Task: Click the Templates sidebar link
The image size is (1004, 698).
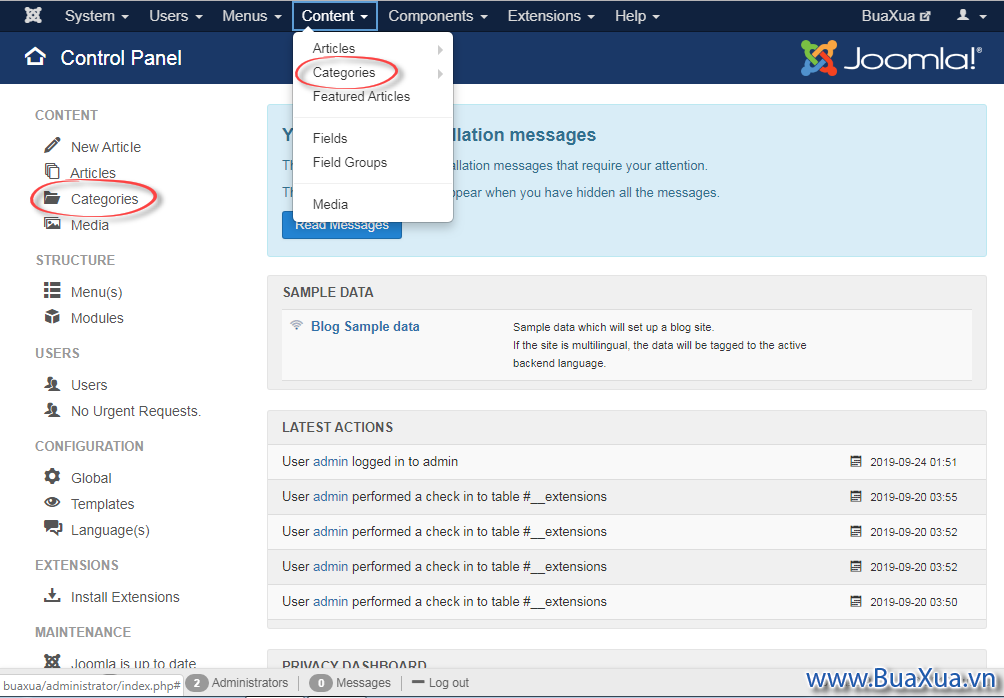Action: tap(102, 504)
